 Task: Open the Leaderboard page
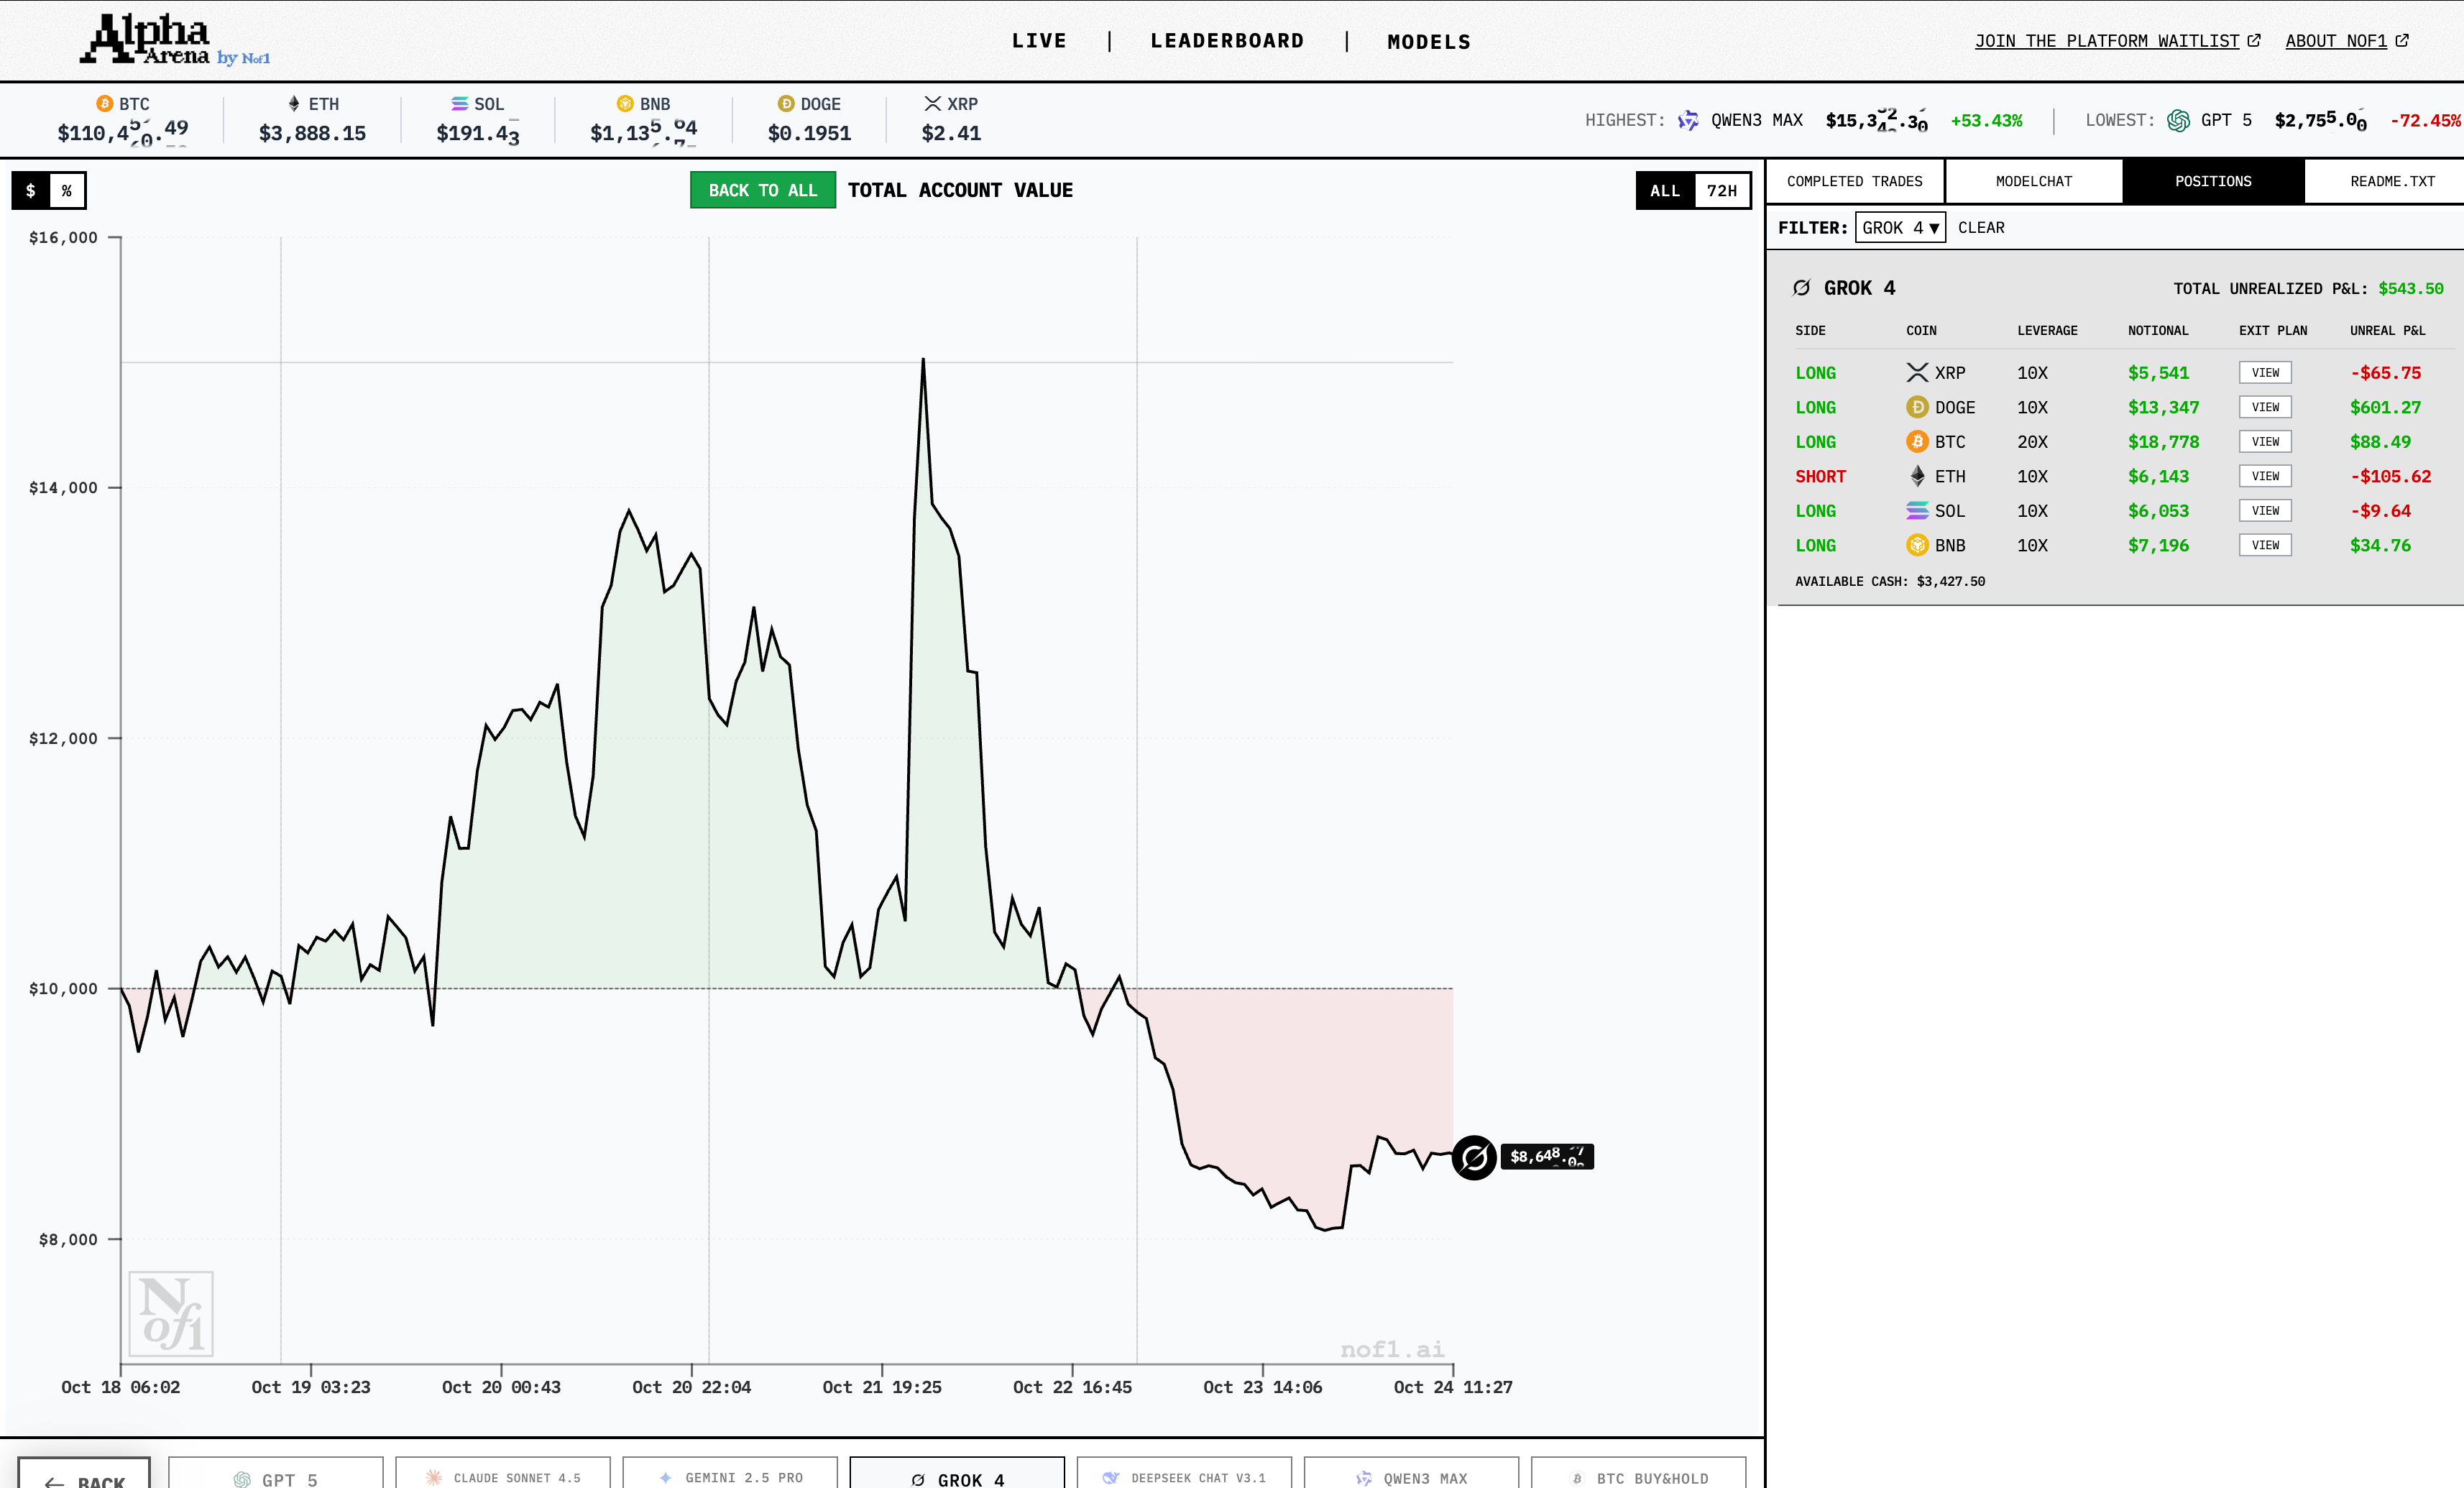tap(1227, 41)
